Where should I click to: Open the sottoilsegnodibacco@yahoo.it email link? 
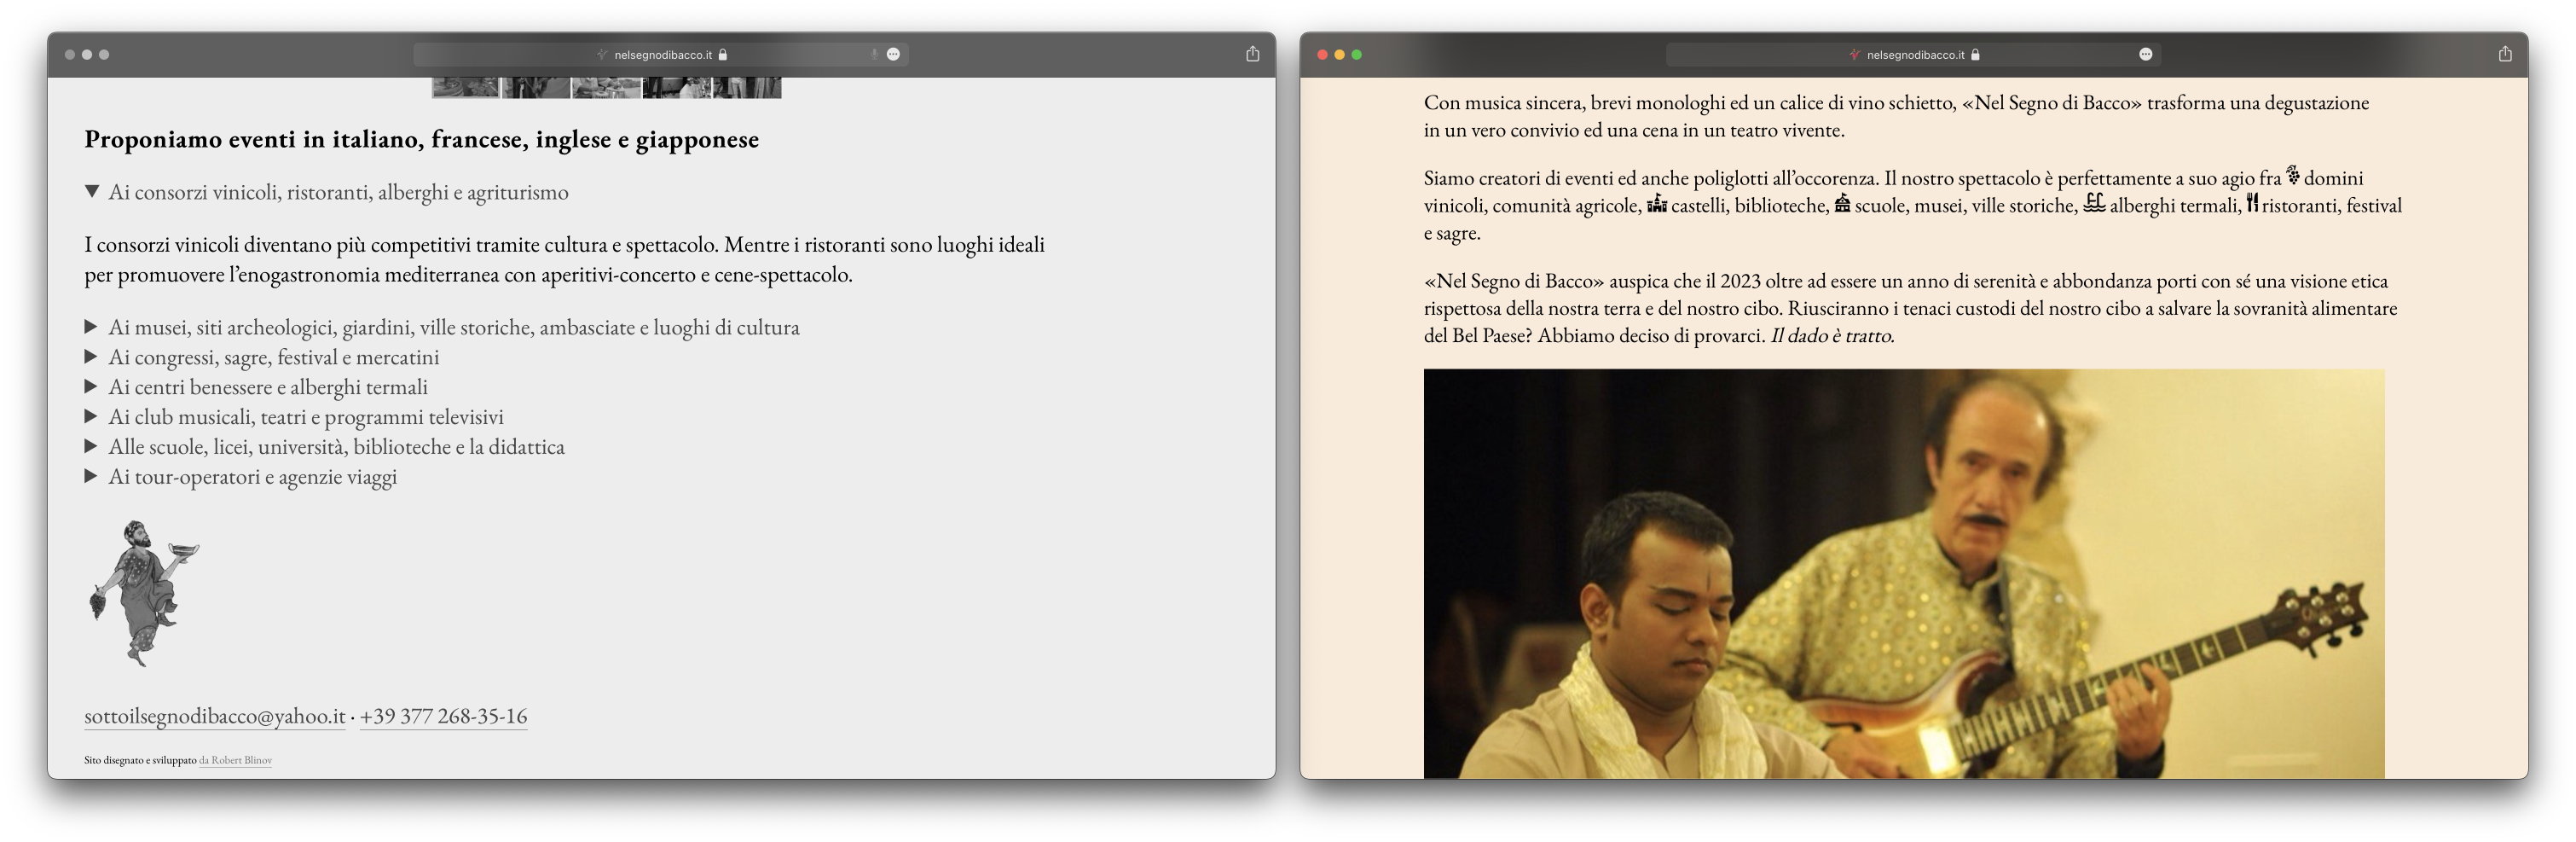tap(214, 716)
